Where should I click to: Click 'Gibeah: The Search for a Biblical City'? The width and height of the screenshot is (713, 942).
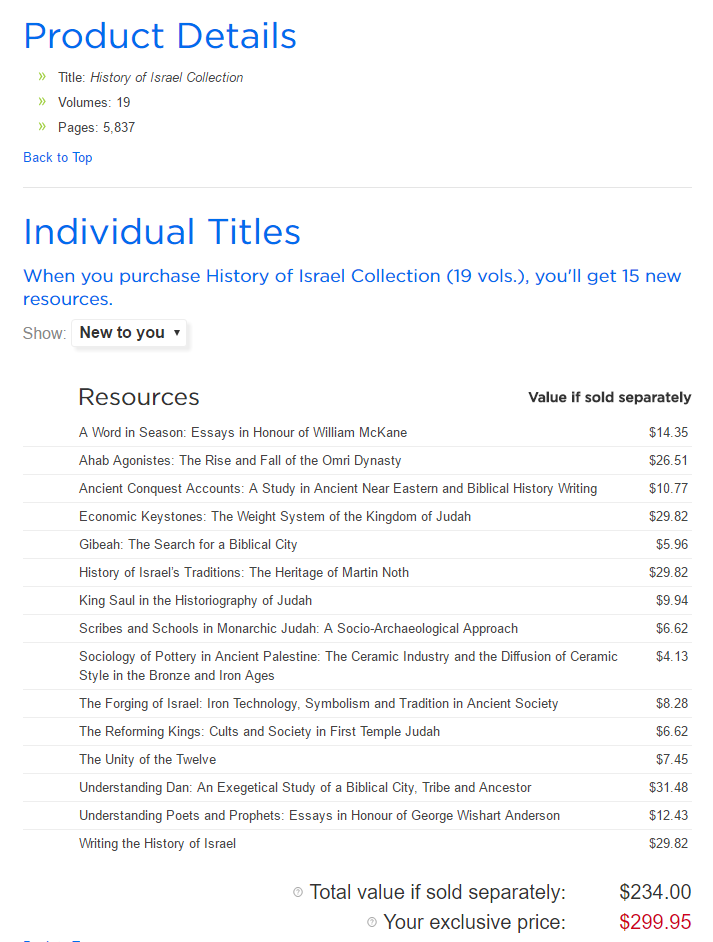click(188, 545)
